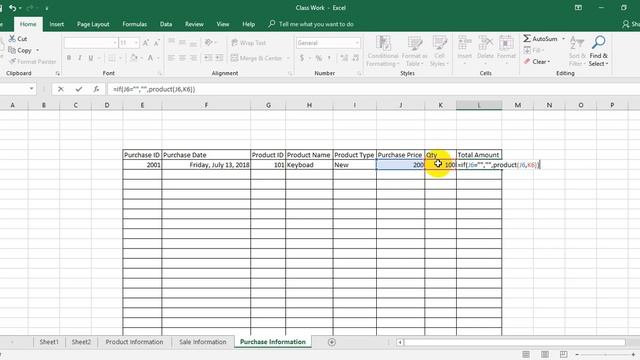
Task: Click horizontal scrollbar left arrow
Action: [x=400, y=342]
